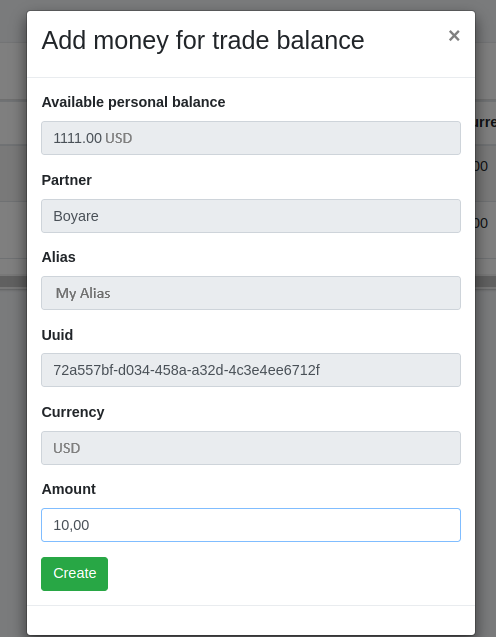Focus the Amount input field
Image resolution: width=496 pixels, height=637 pixels.
(251, 525)
